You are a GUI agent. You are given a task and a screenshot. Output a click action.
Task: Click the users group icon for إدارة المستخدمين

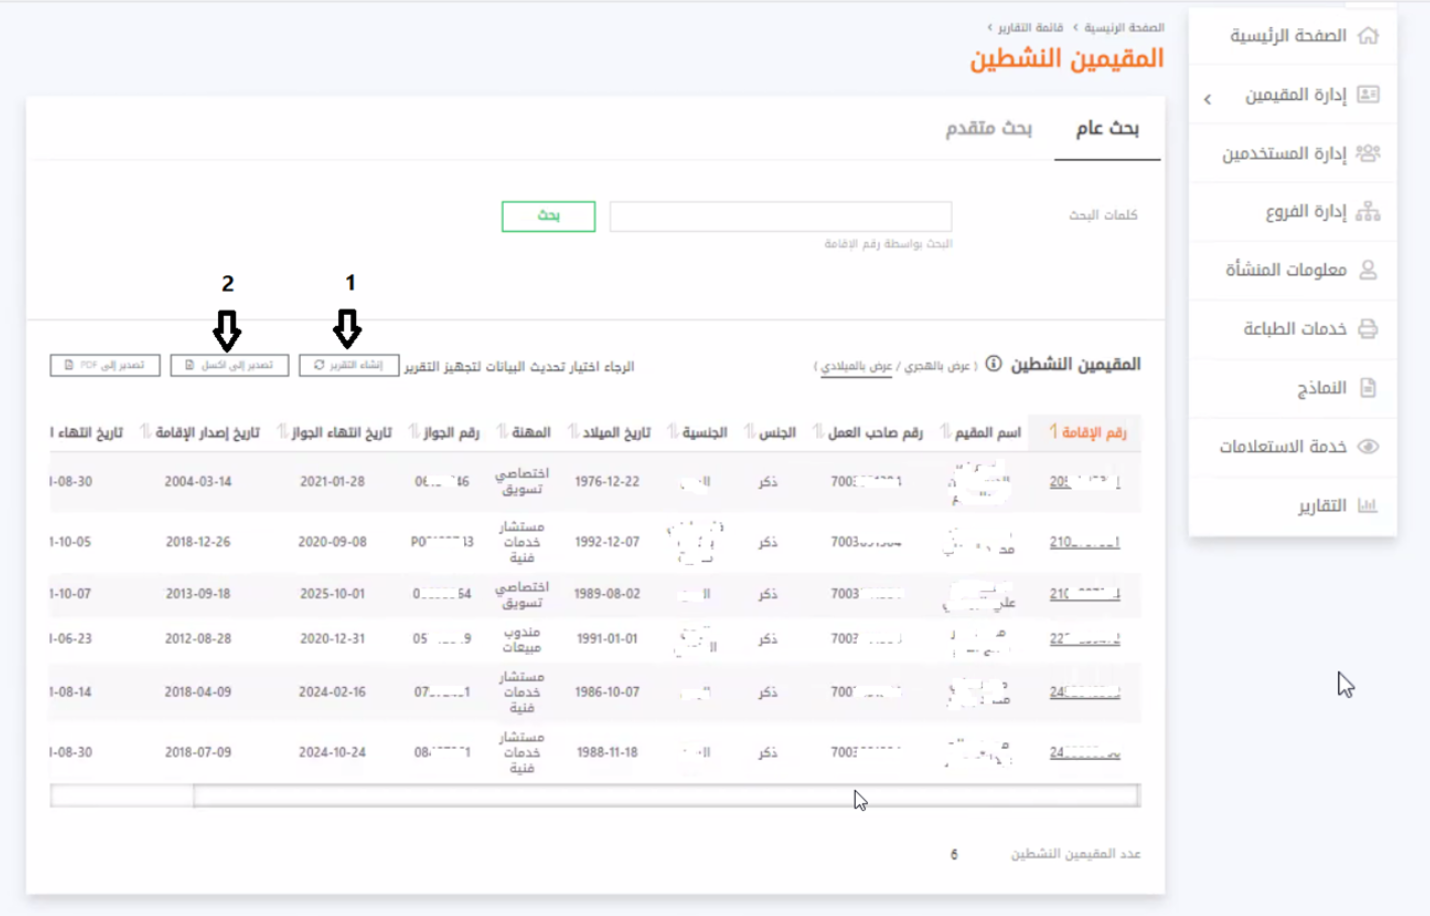[1368, 153]
